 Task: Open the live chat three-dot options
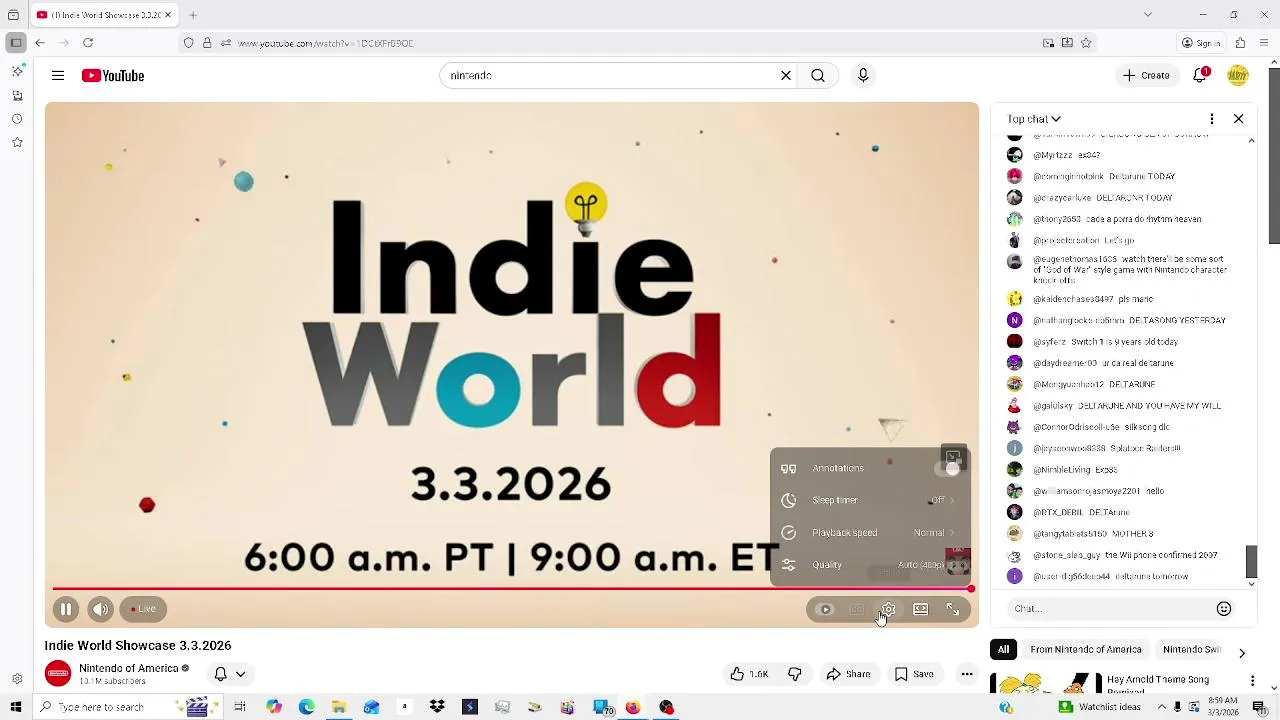click(1211, 119)
